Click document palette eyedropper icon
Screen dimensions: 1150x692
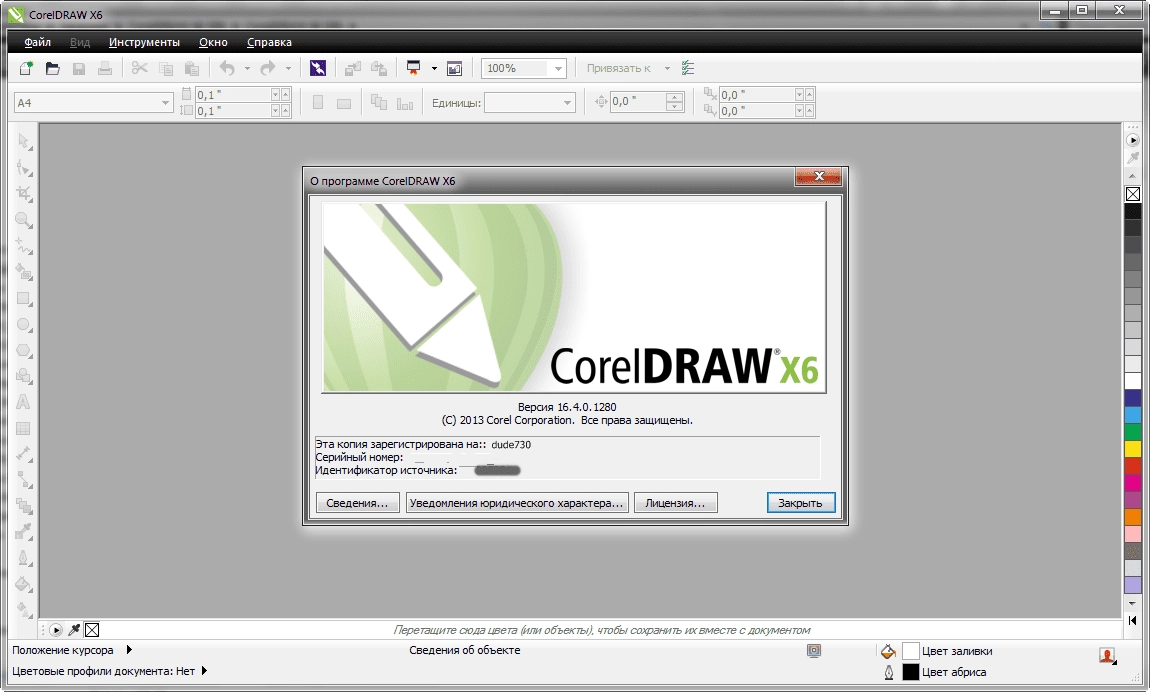74,630
